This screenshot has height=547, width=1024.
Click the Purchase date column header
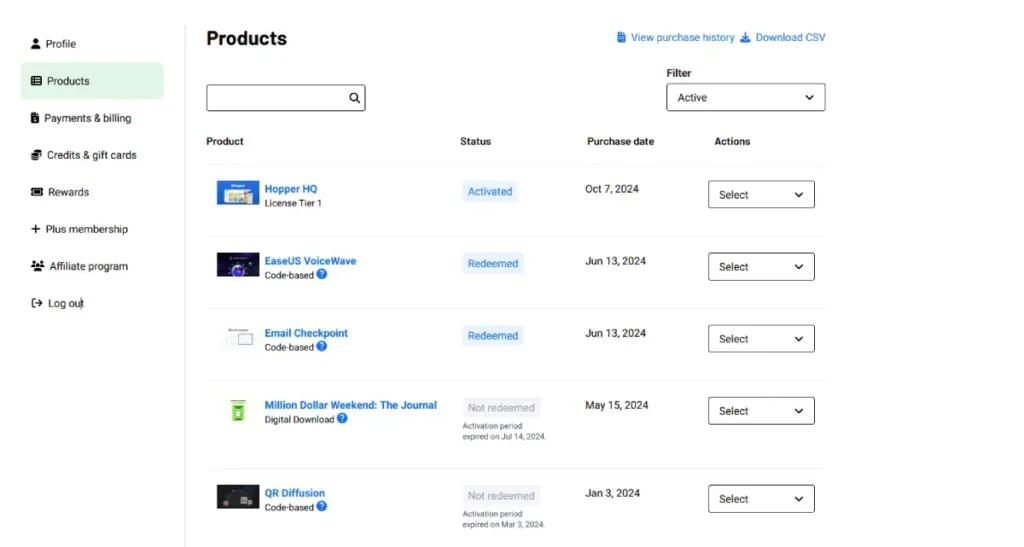[620, 141]
